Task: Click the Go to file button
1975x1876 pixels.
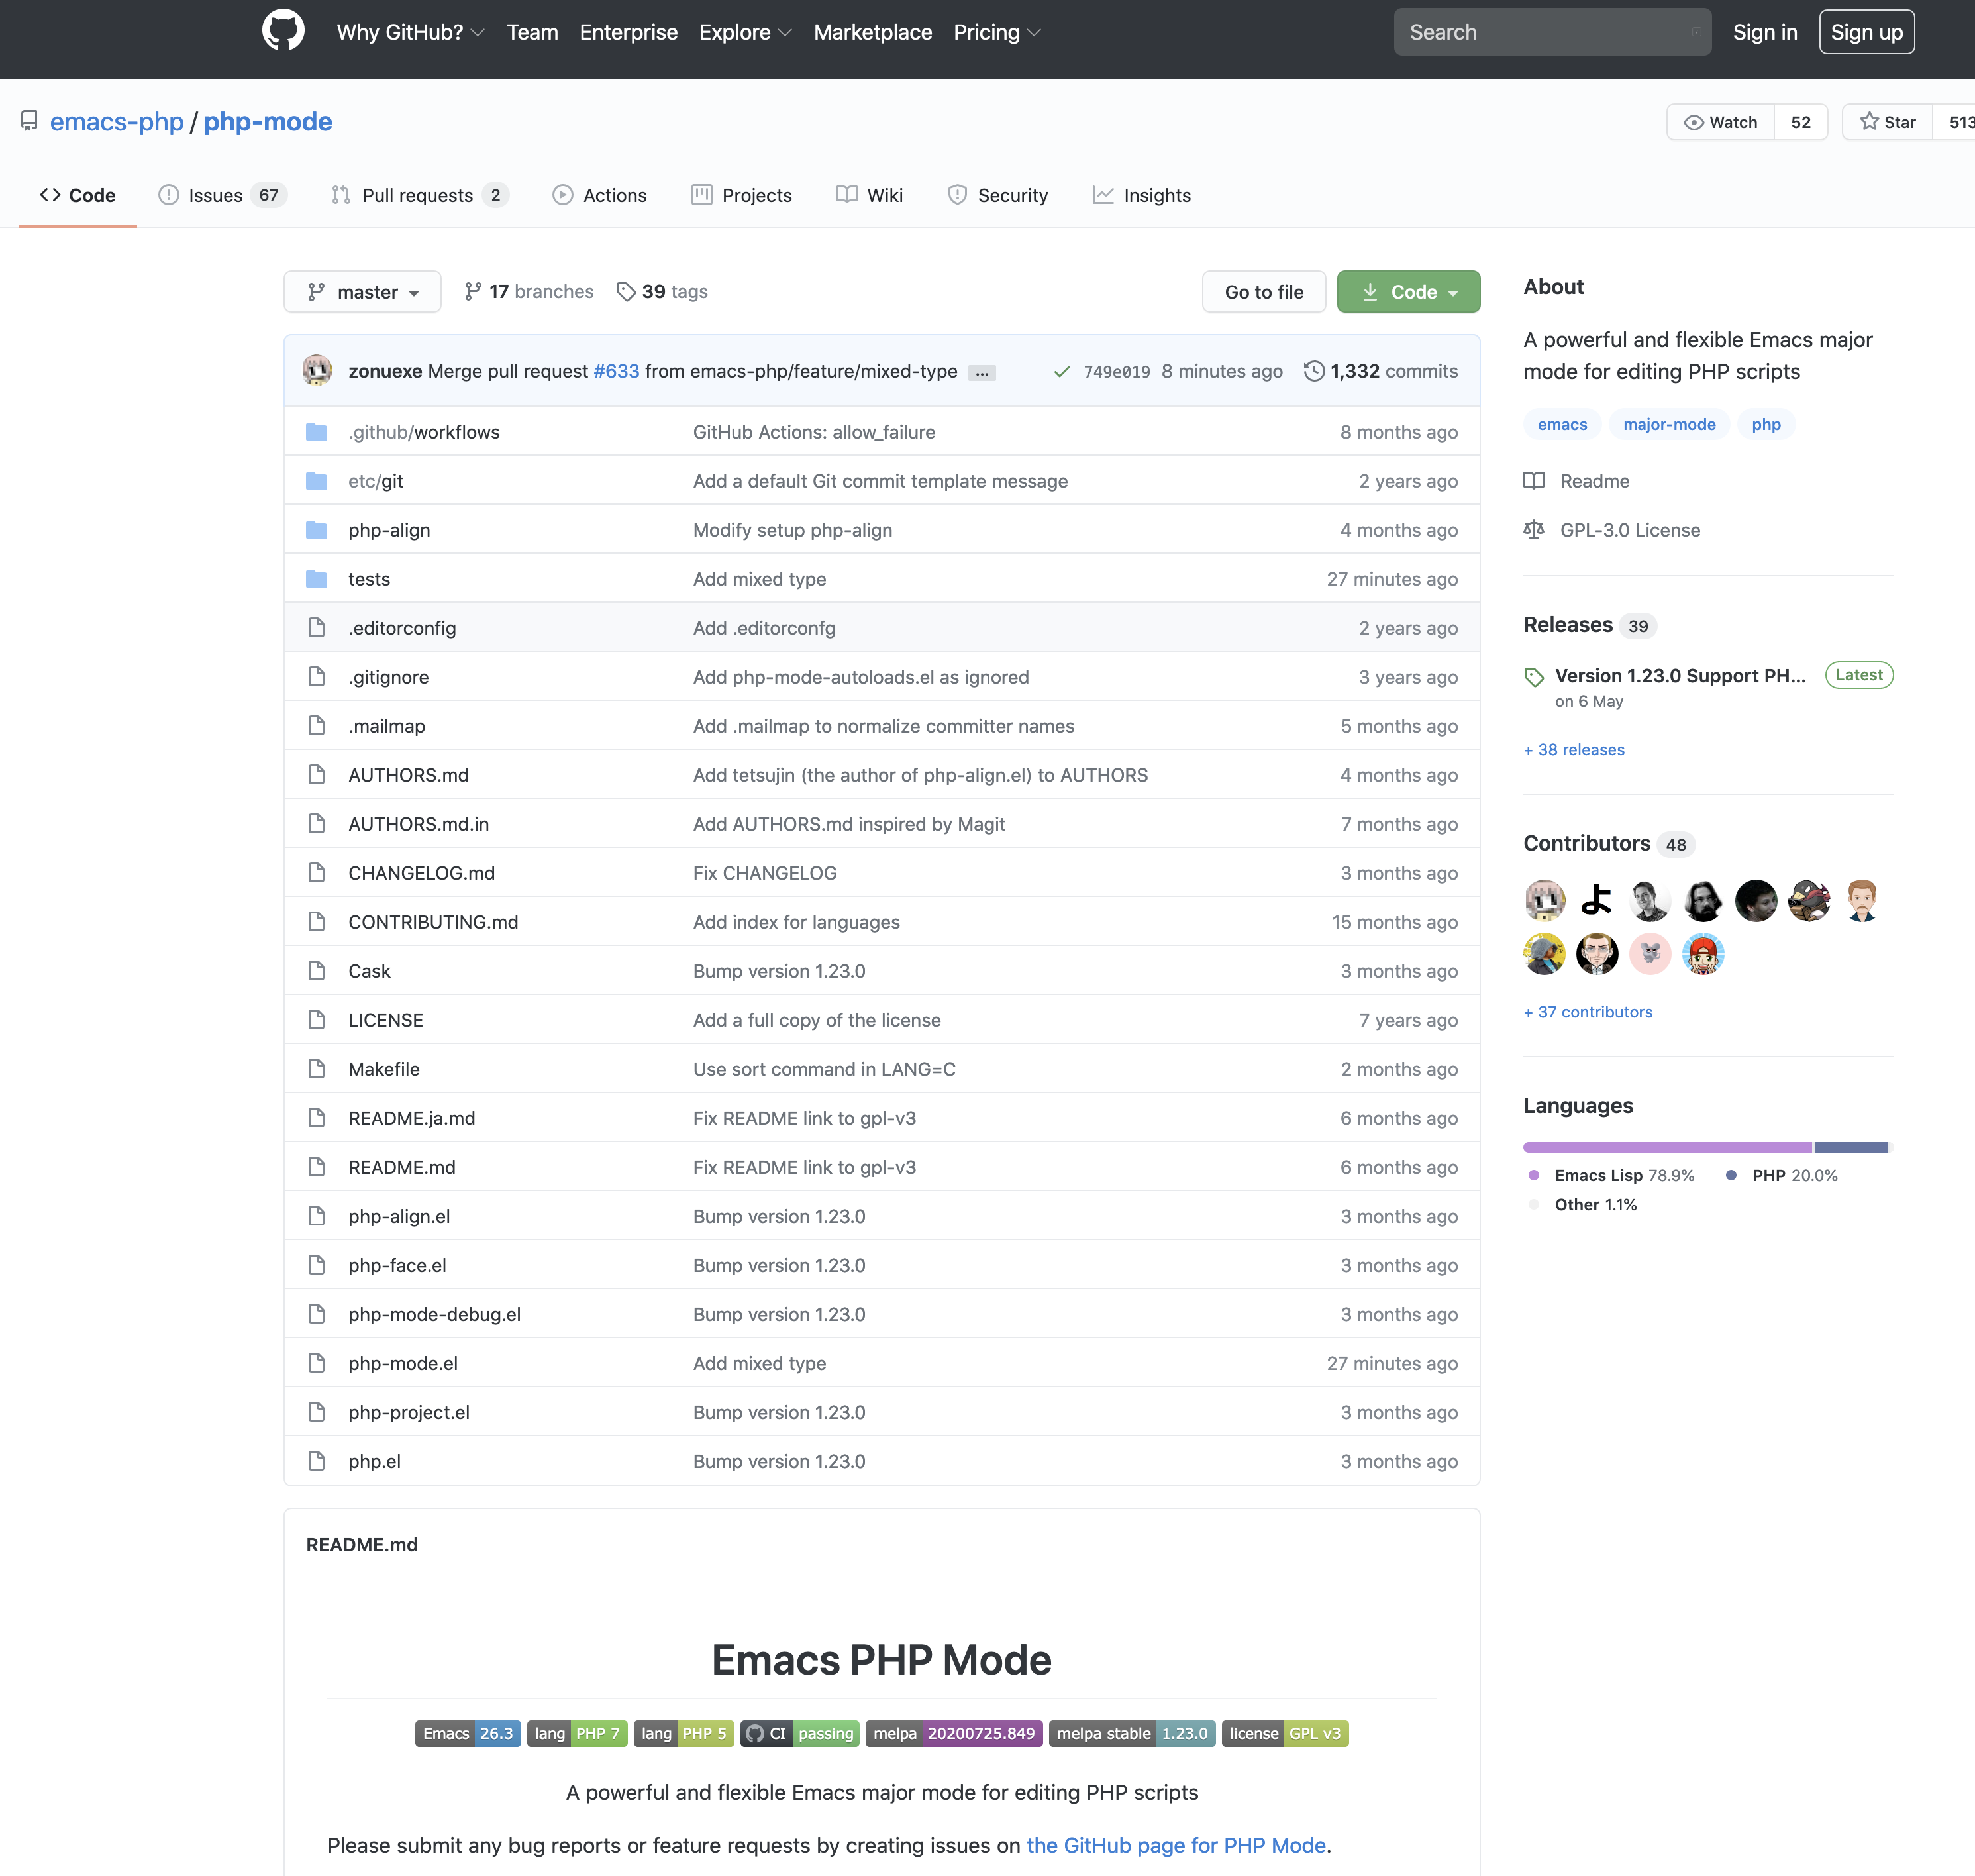Action: click(x=1263, y=292)
